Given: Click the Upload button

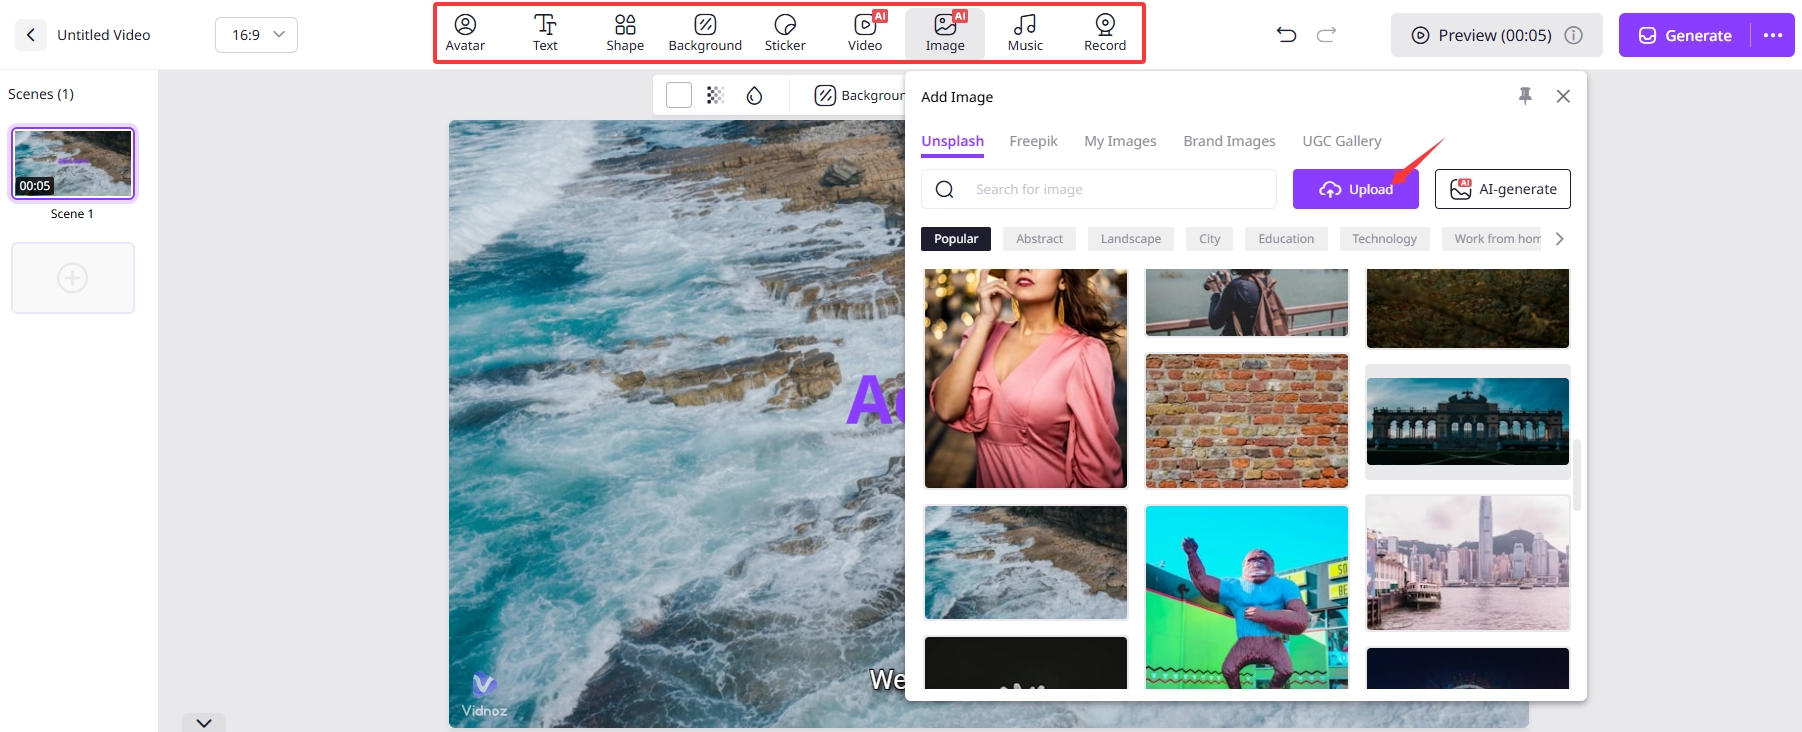Looking at the screenshot, I should (1355, 189).
